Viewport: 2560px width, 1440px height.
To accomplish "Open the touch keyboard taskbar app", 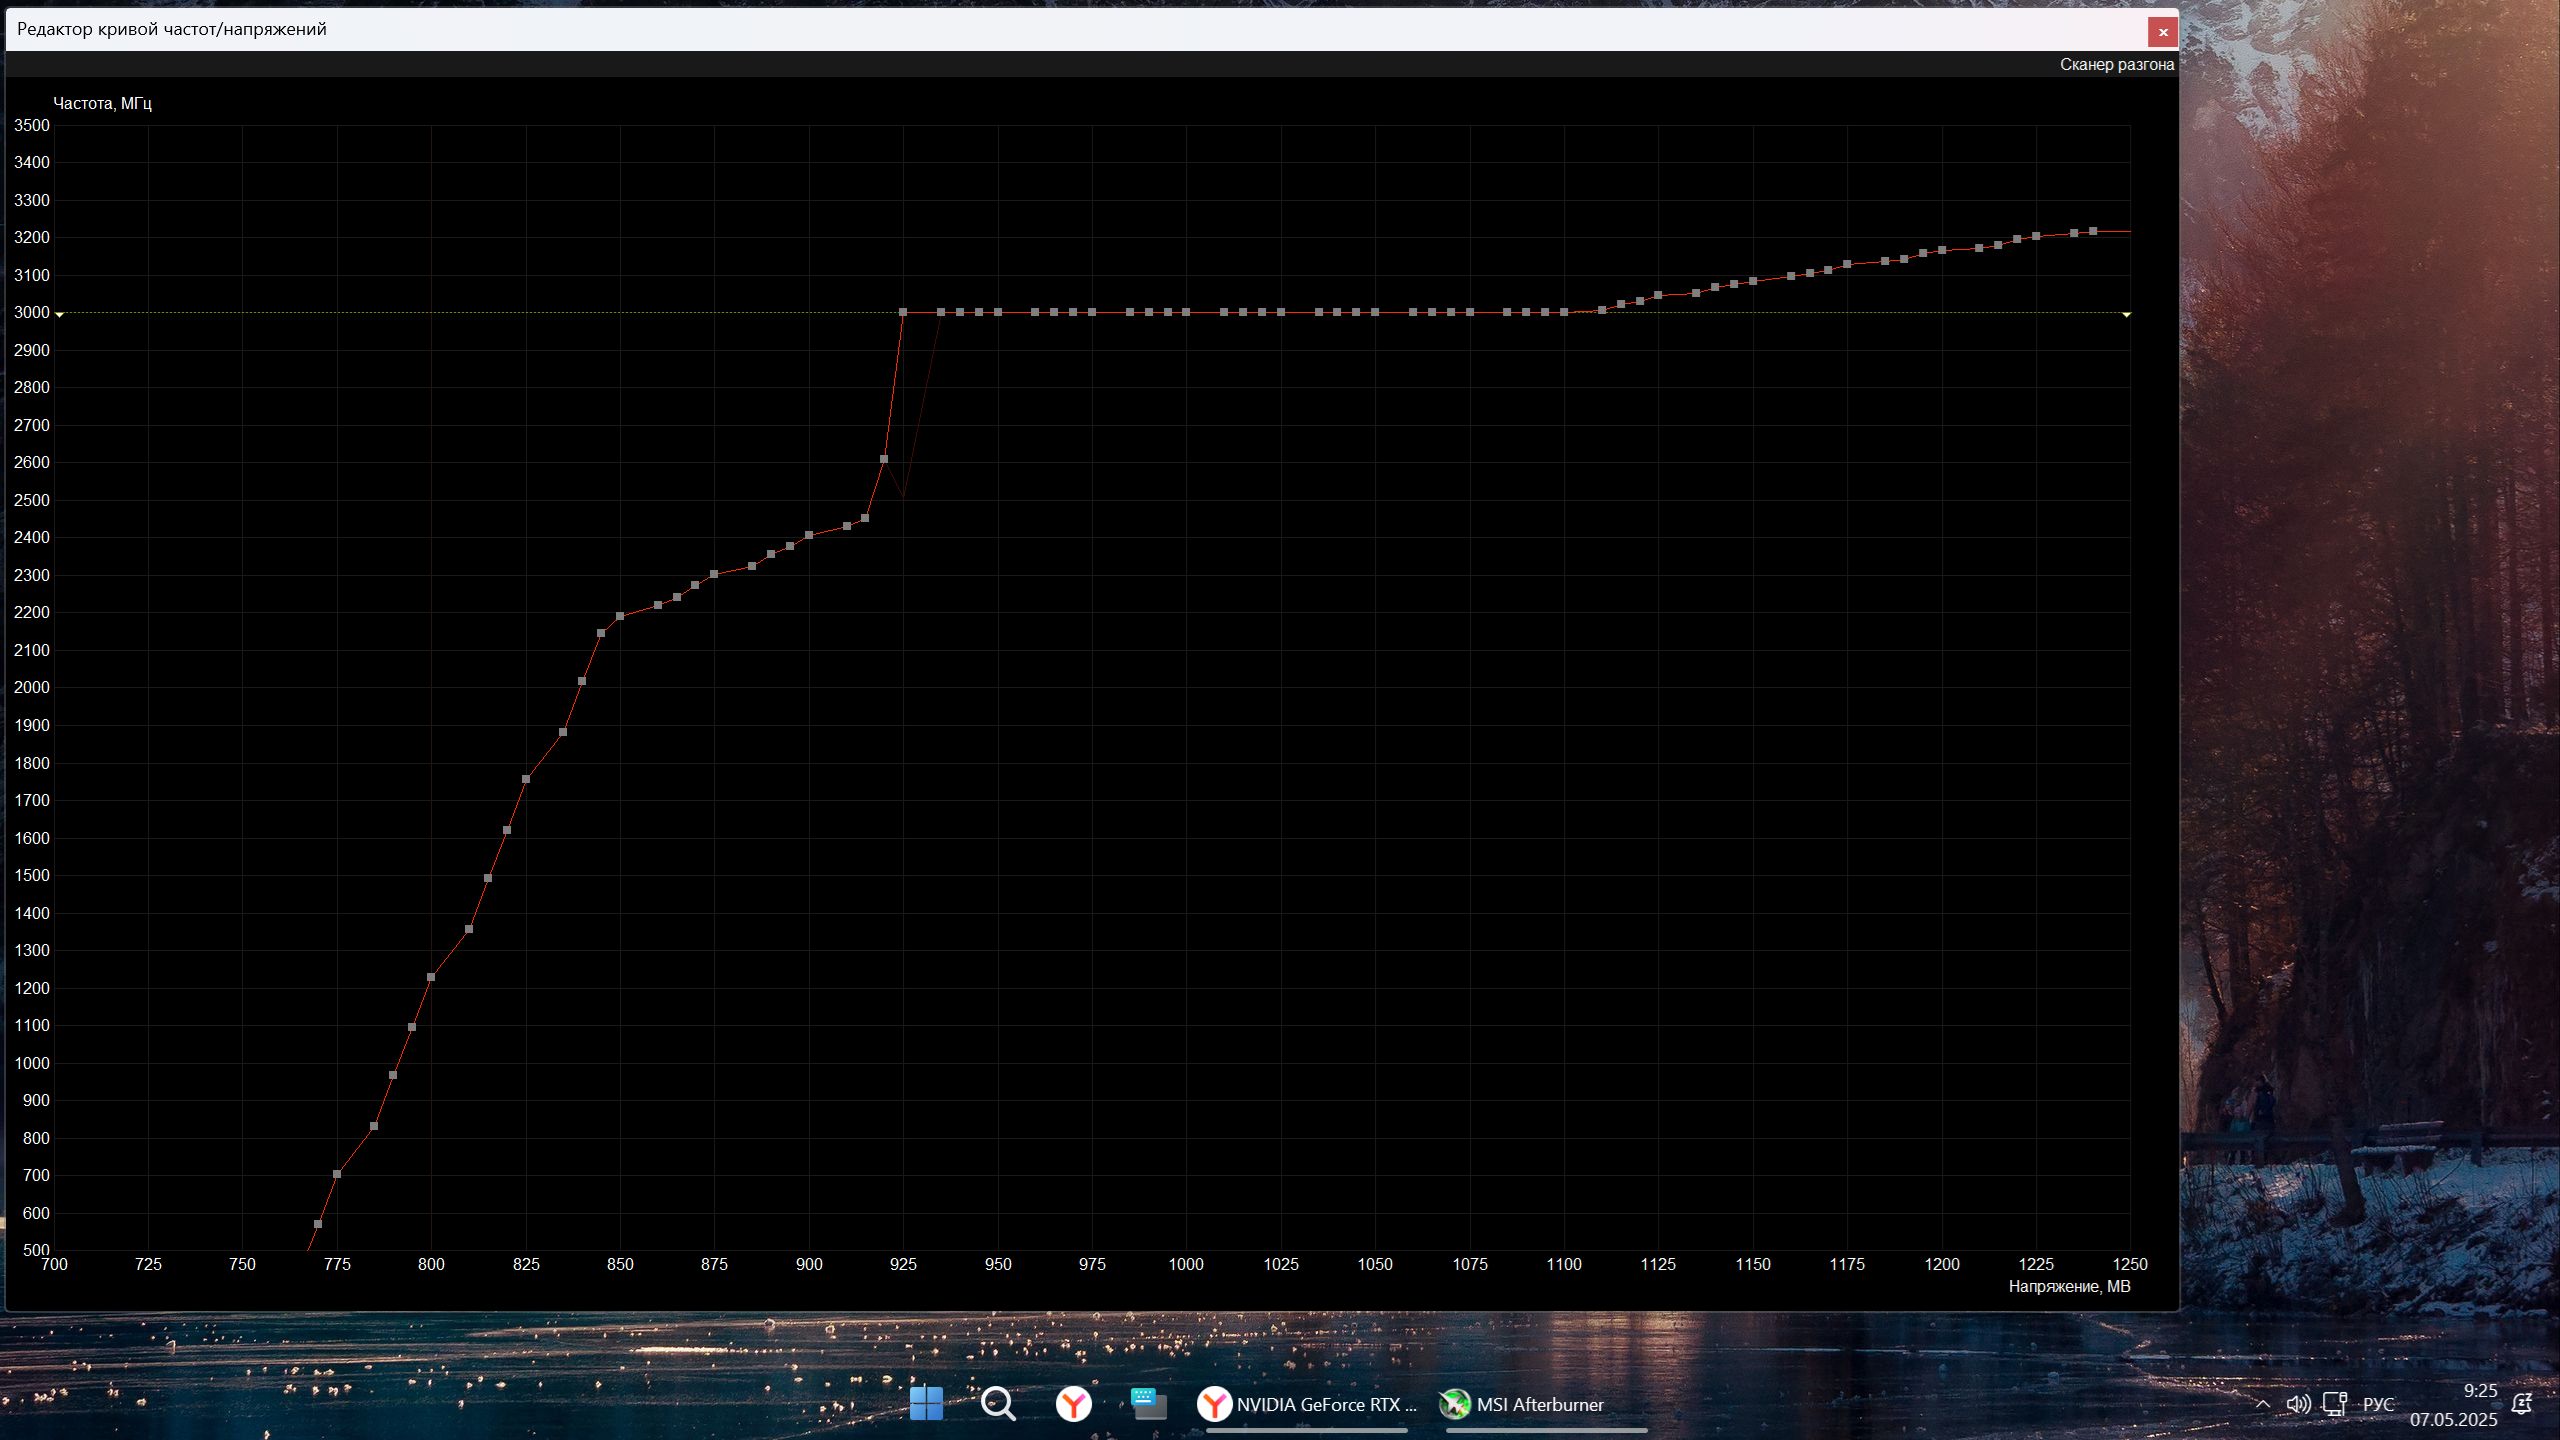I will pos(1148,1403).
